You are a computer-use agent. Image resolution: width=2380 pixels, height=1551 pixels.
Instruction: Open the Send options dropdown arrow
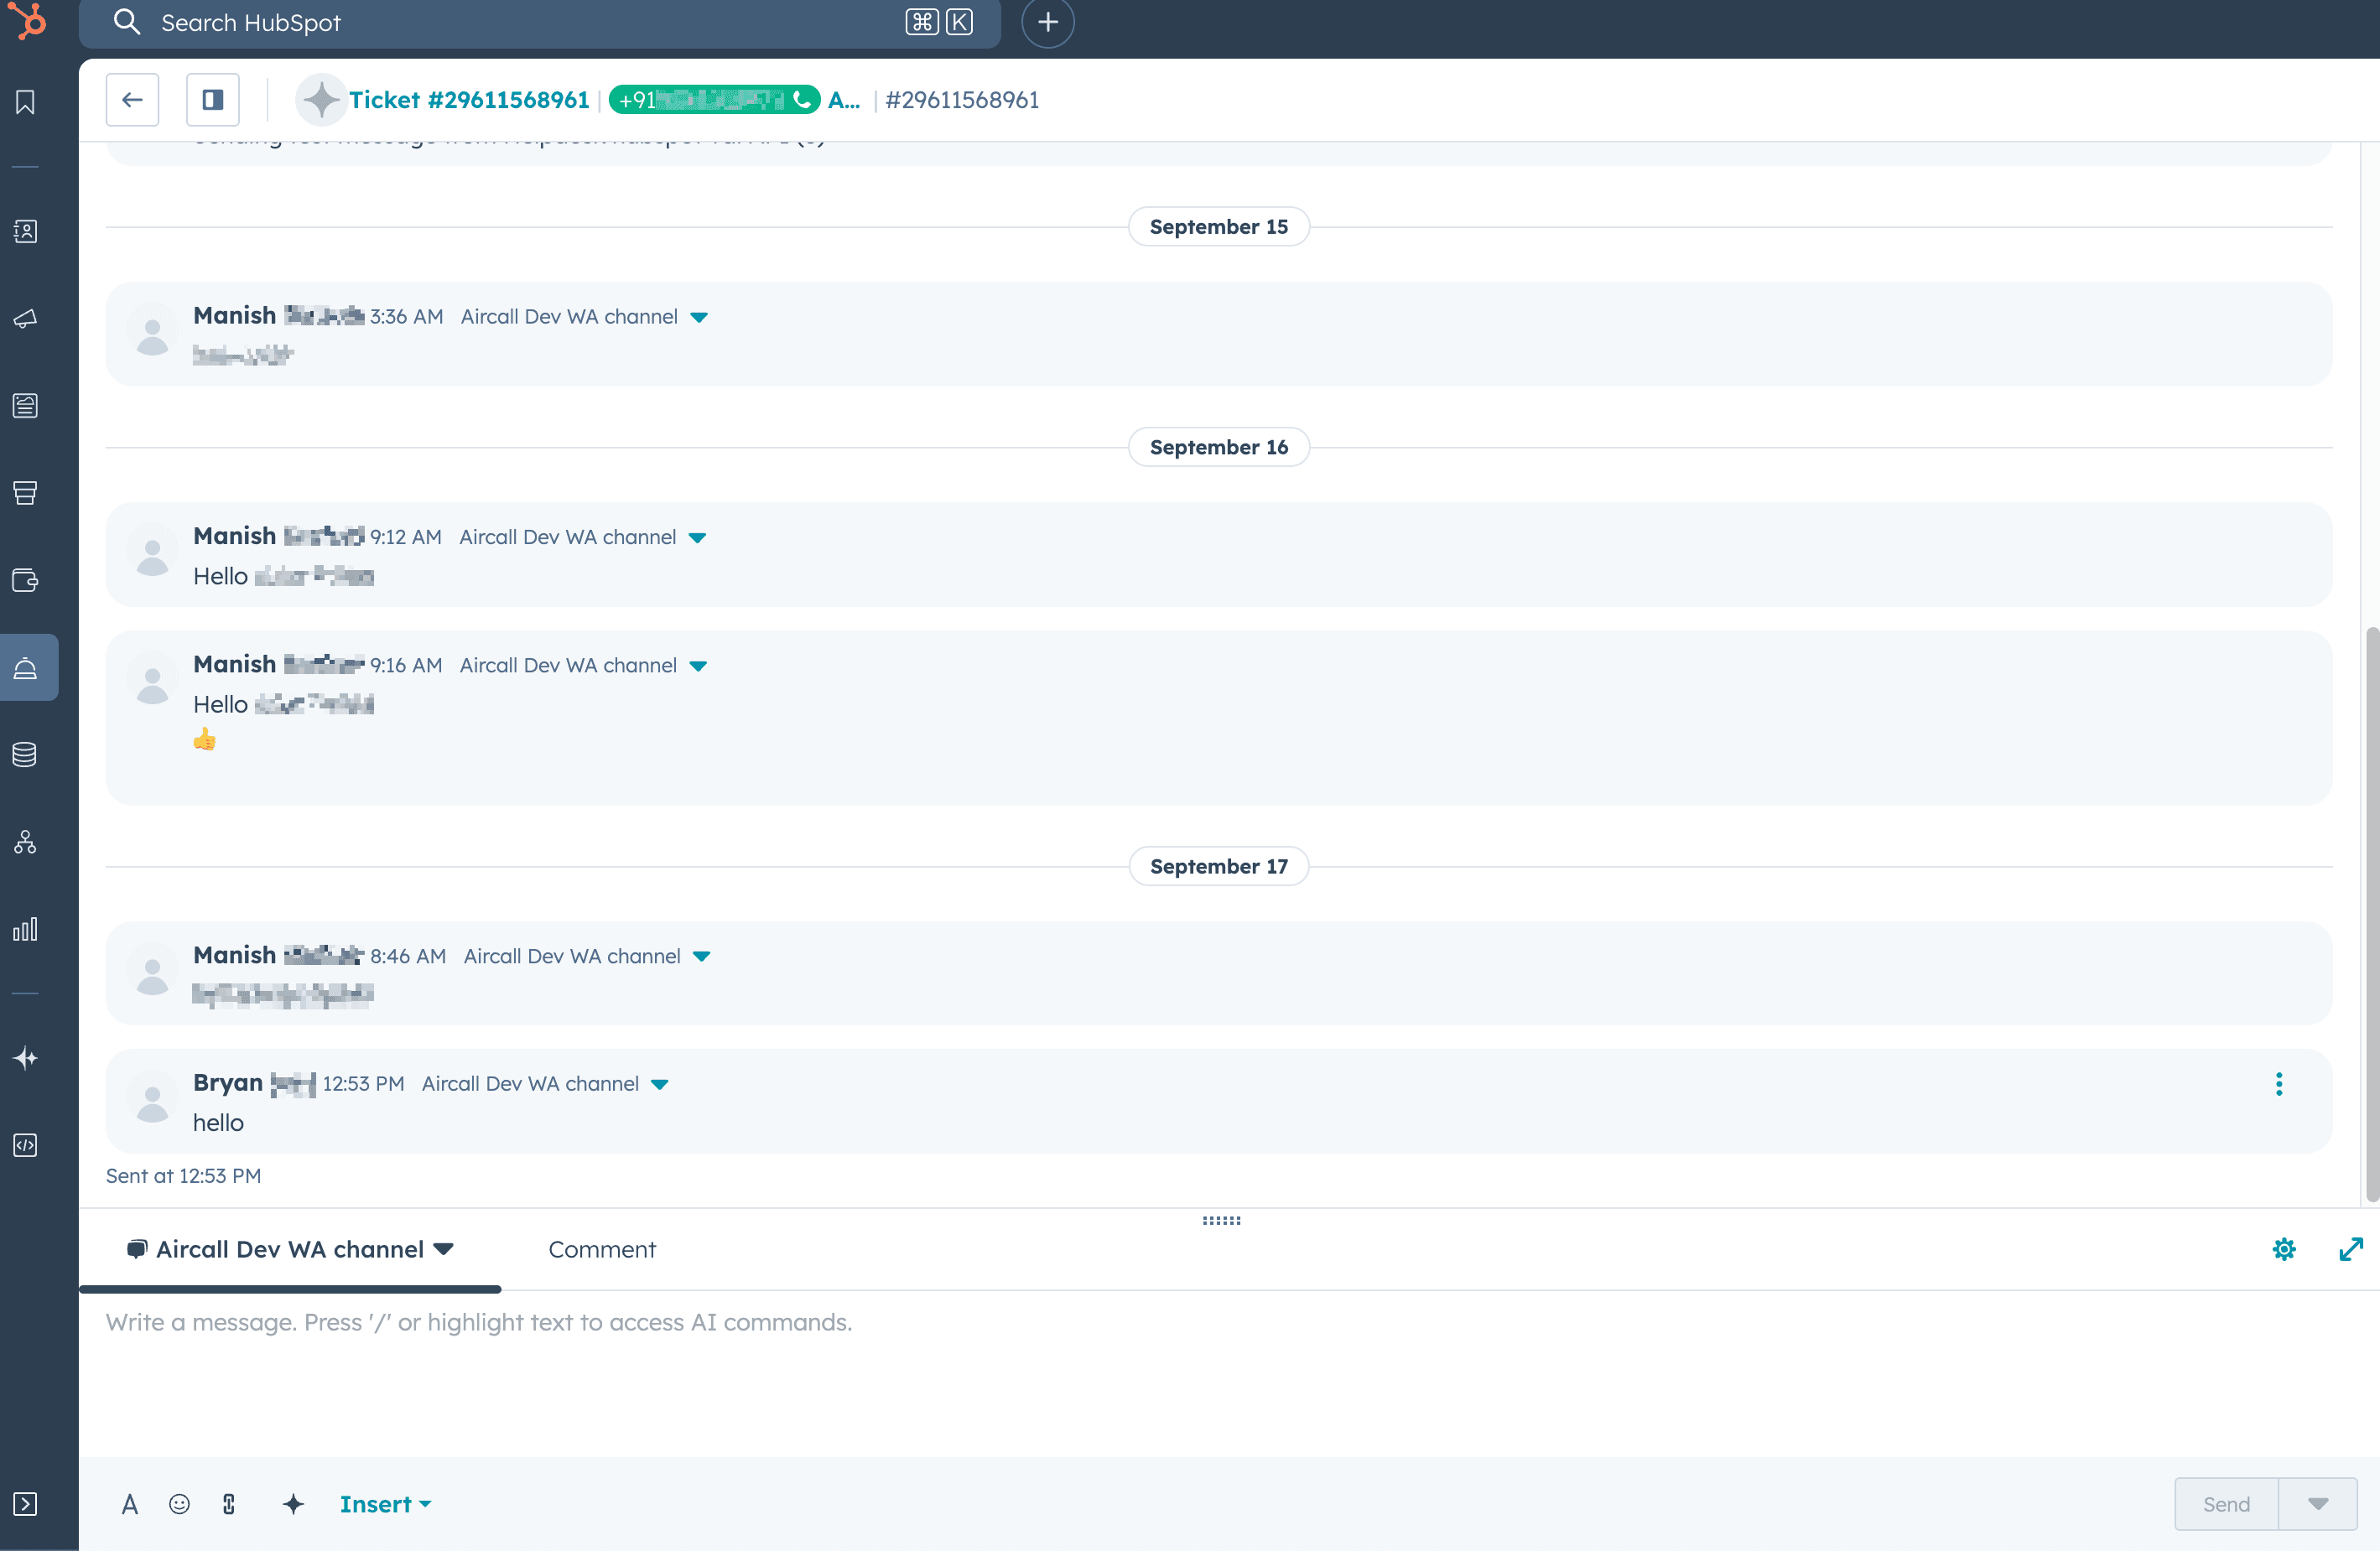(2318, 1504)
